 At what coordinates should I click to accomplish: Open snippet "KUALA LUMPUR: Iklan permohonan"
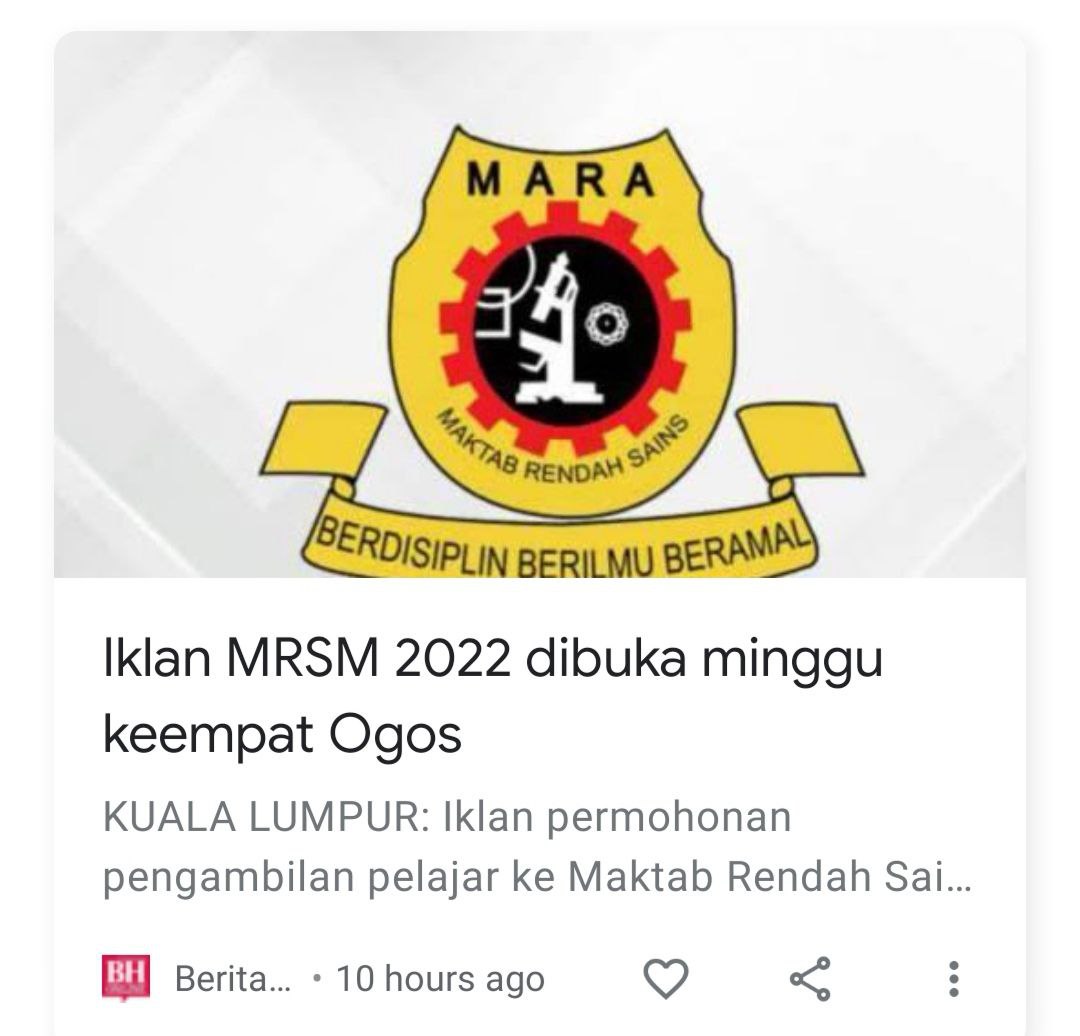tap(447, 819)
